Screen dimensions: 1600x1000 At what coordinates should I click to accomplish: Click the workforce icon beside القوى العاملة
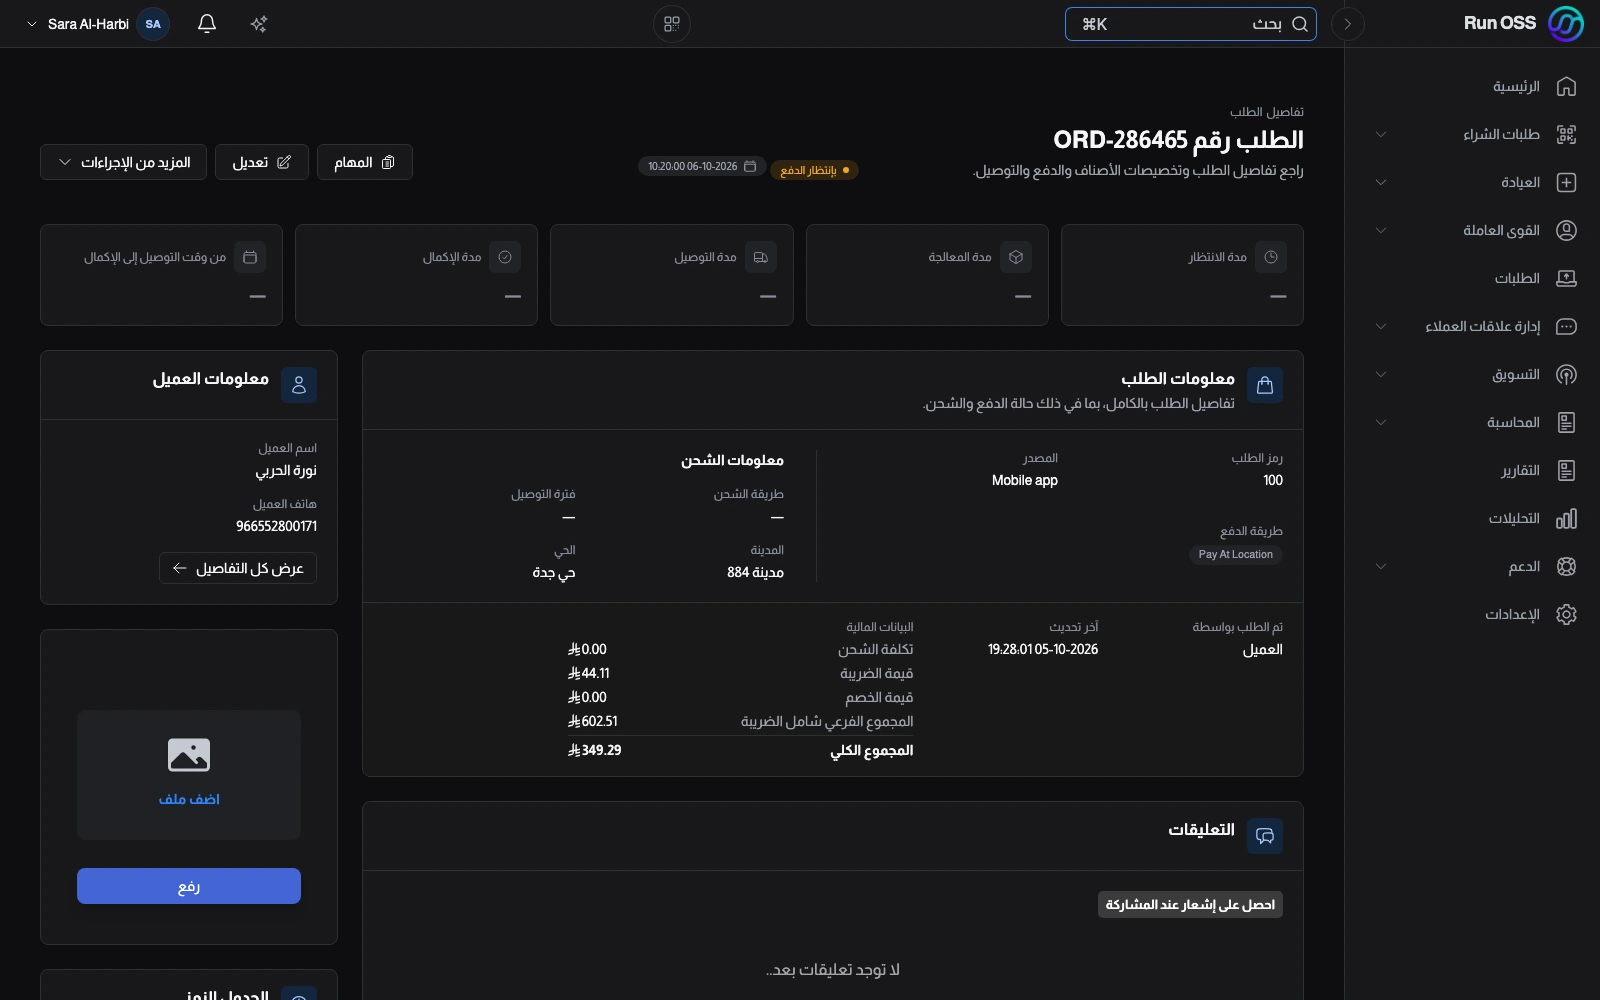coord(1566,230)
